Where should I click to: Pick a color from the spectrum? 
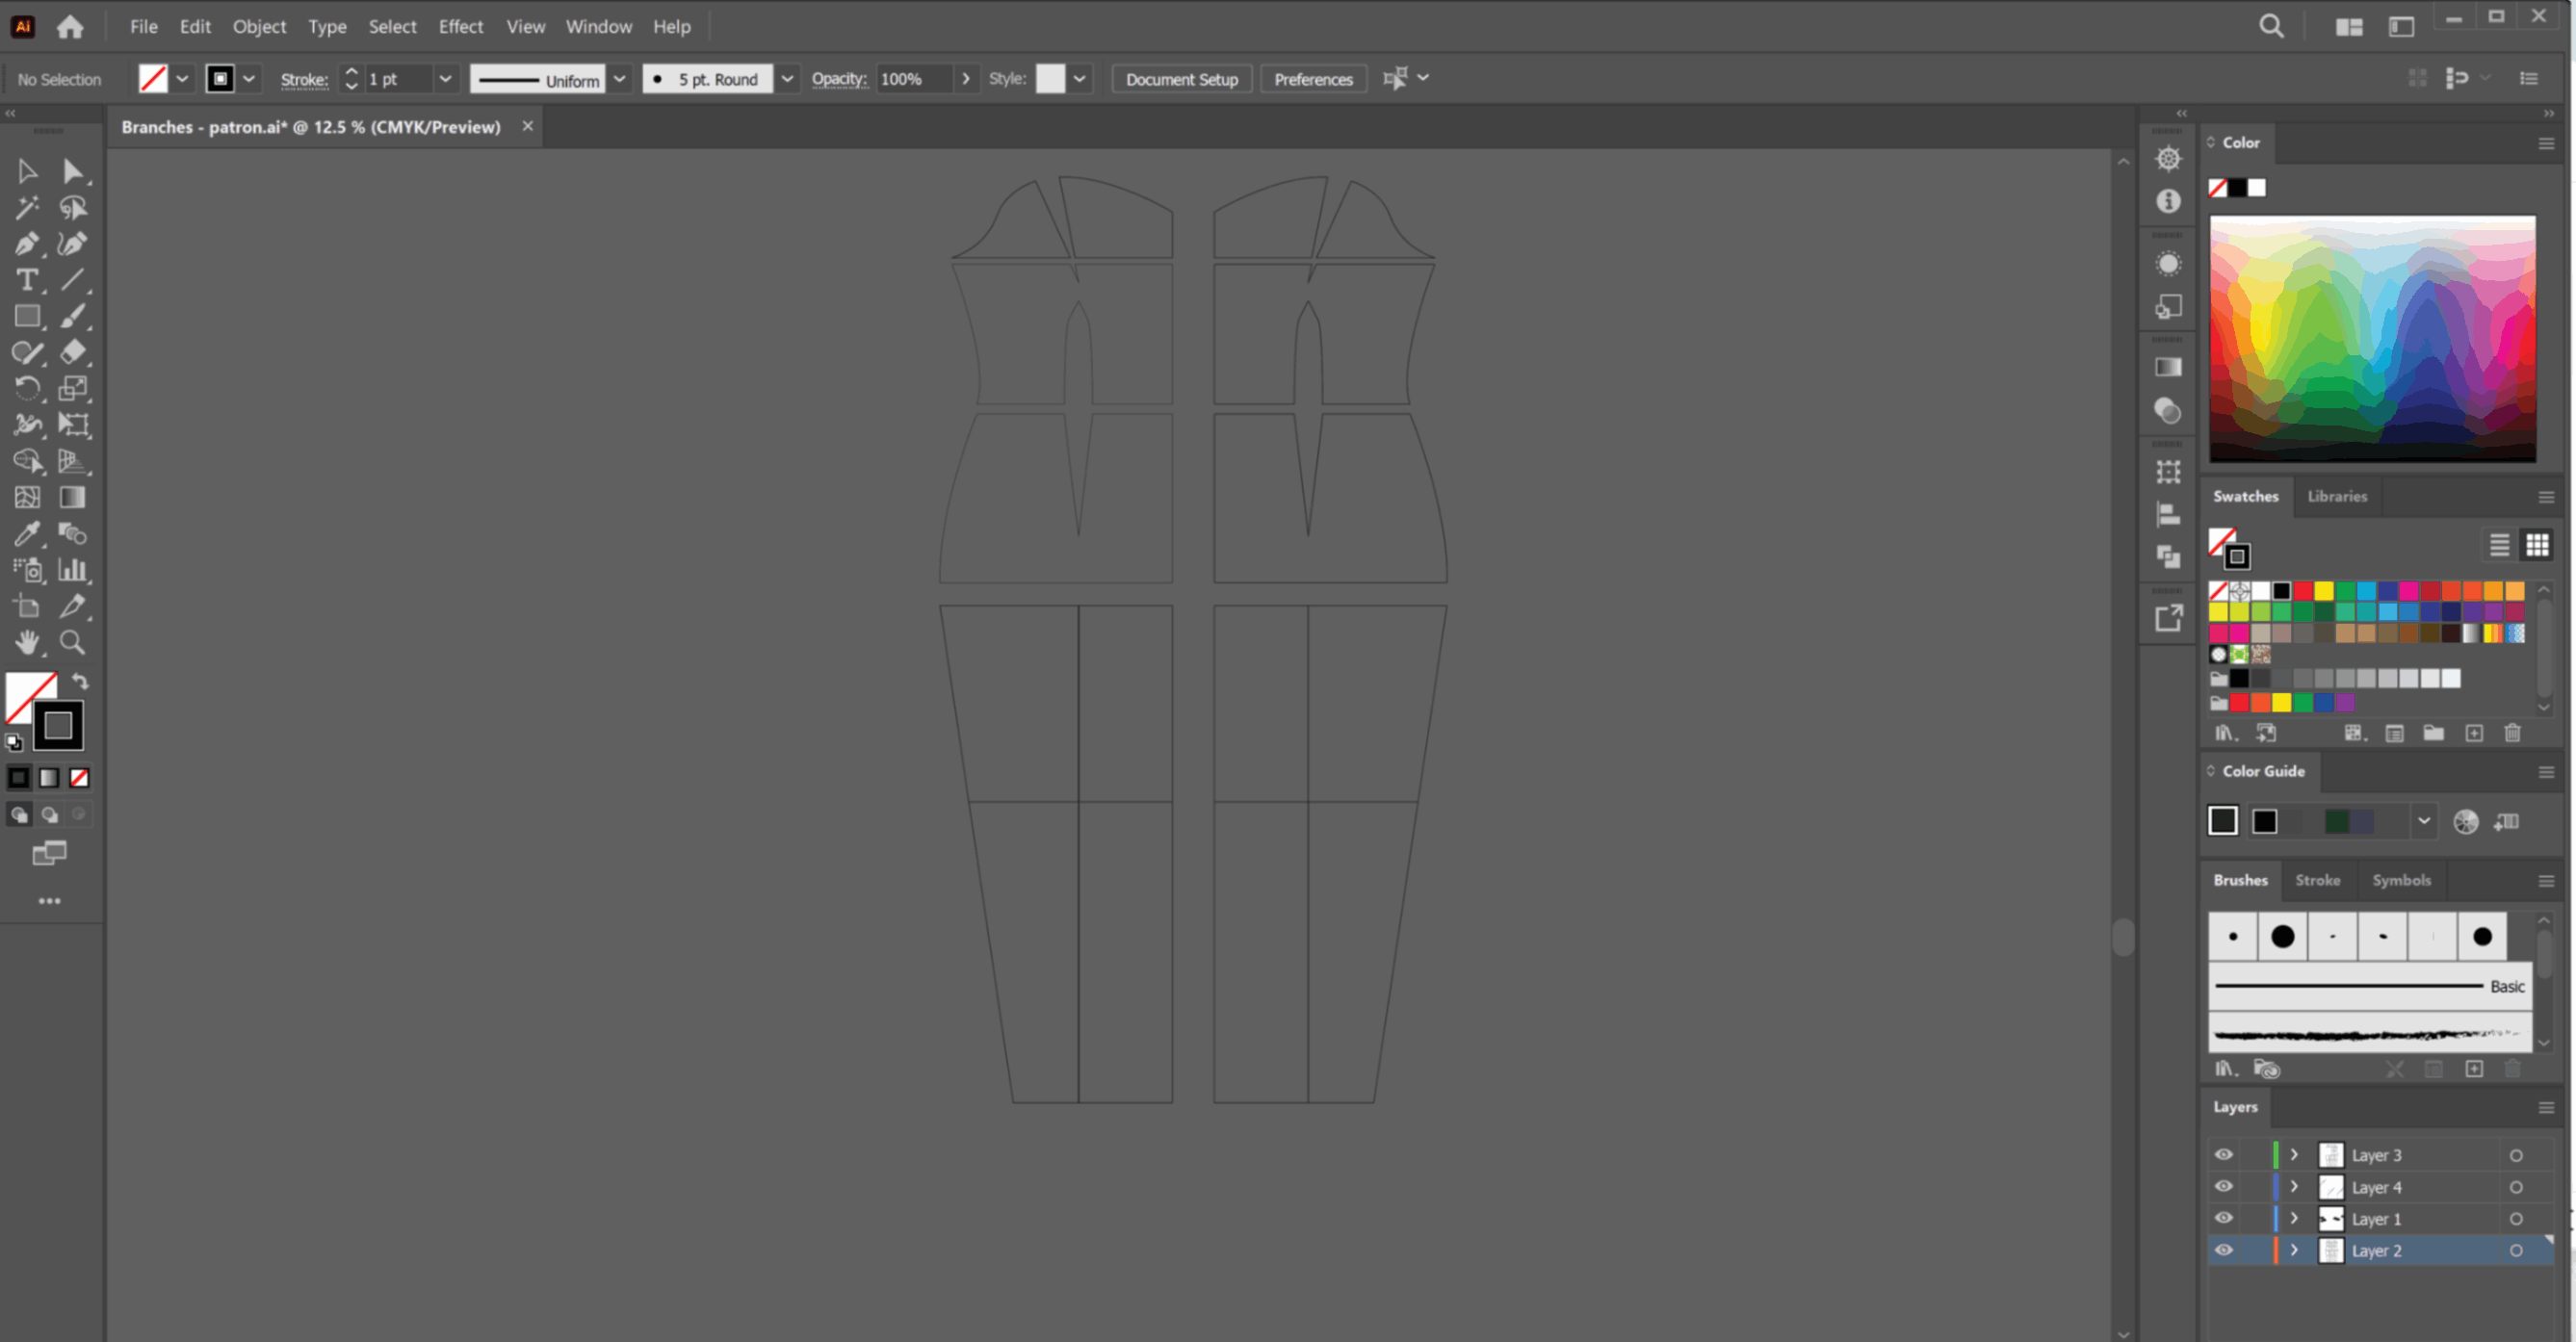[x=2372, y=339]
